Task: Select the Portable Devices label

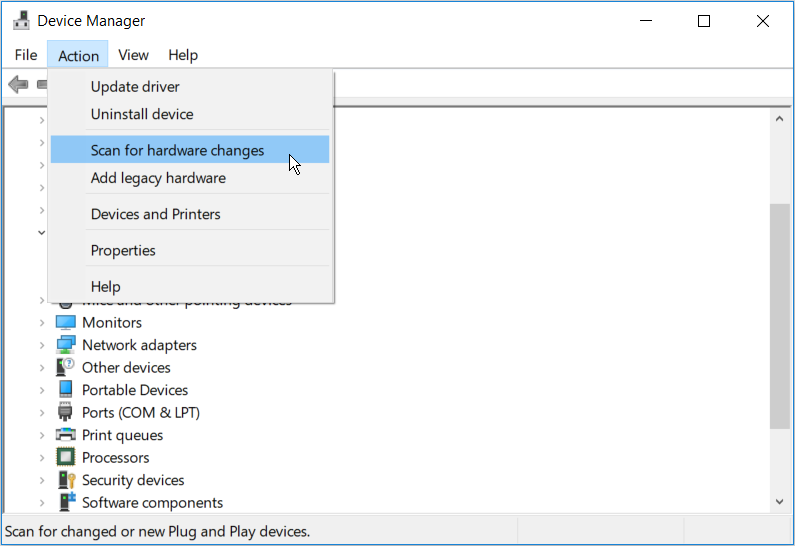Action: click(135, 390)
